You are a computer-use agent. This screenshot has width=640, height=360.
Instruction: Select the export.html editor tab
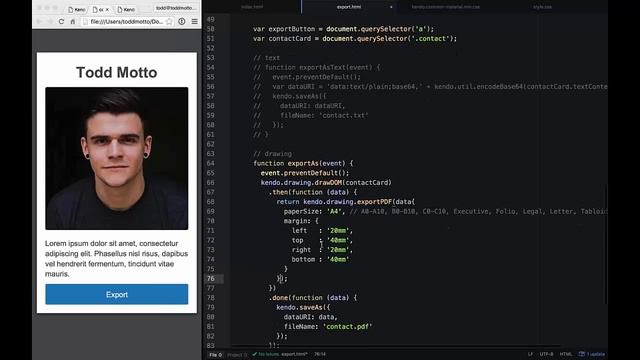point(349,7)
